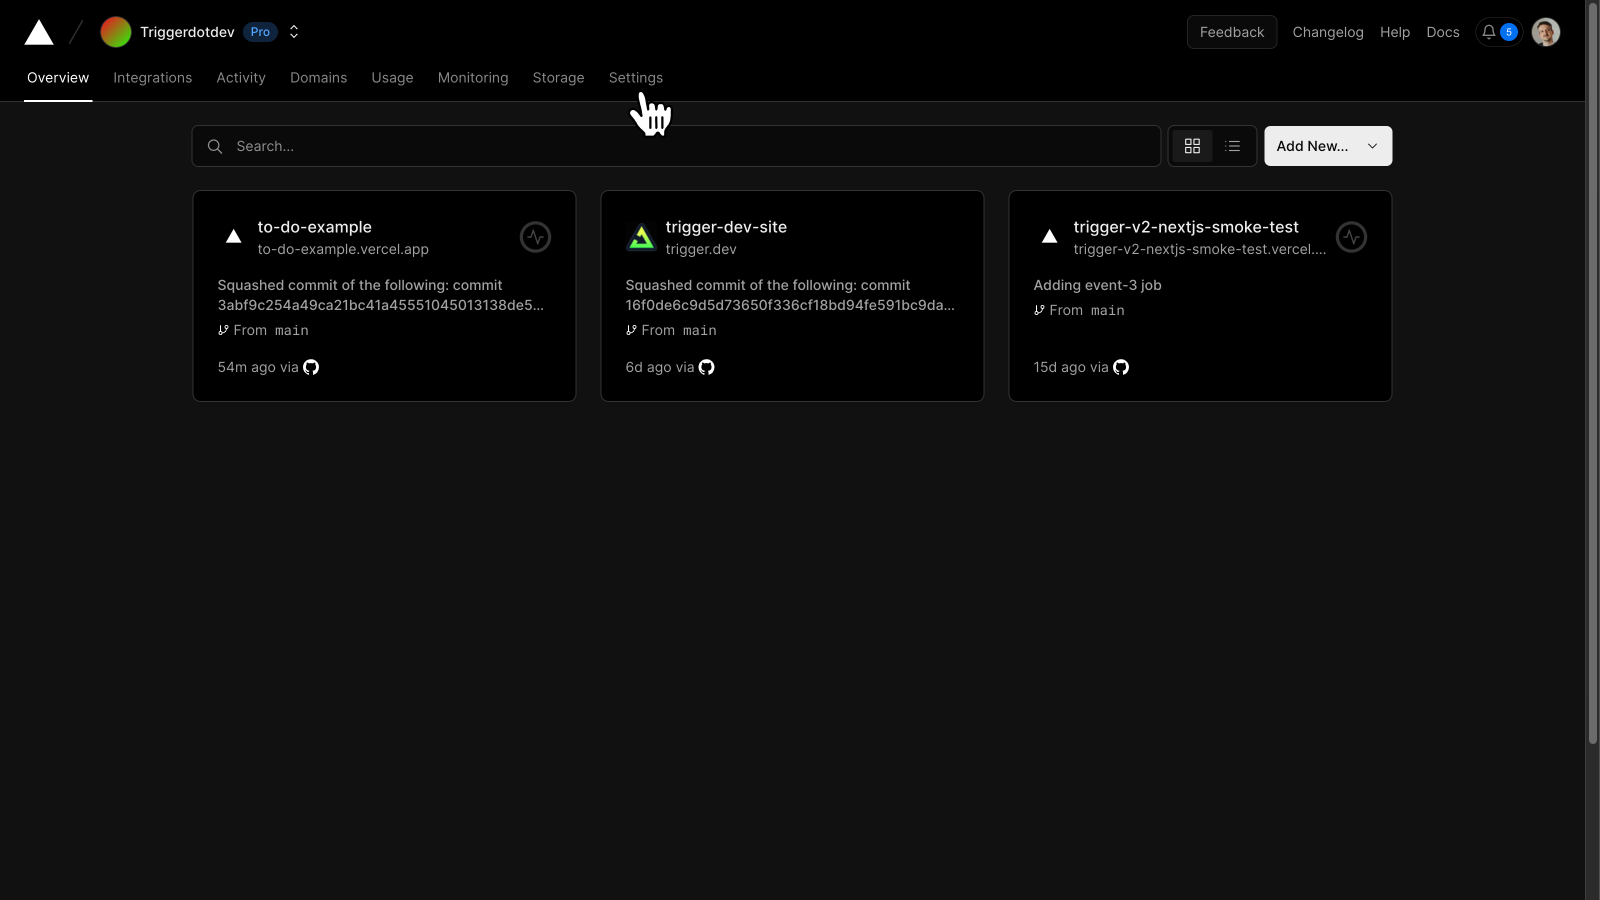Open the commit message of to-do-example

(x=381, y=295)
